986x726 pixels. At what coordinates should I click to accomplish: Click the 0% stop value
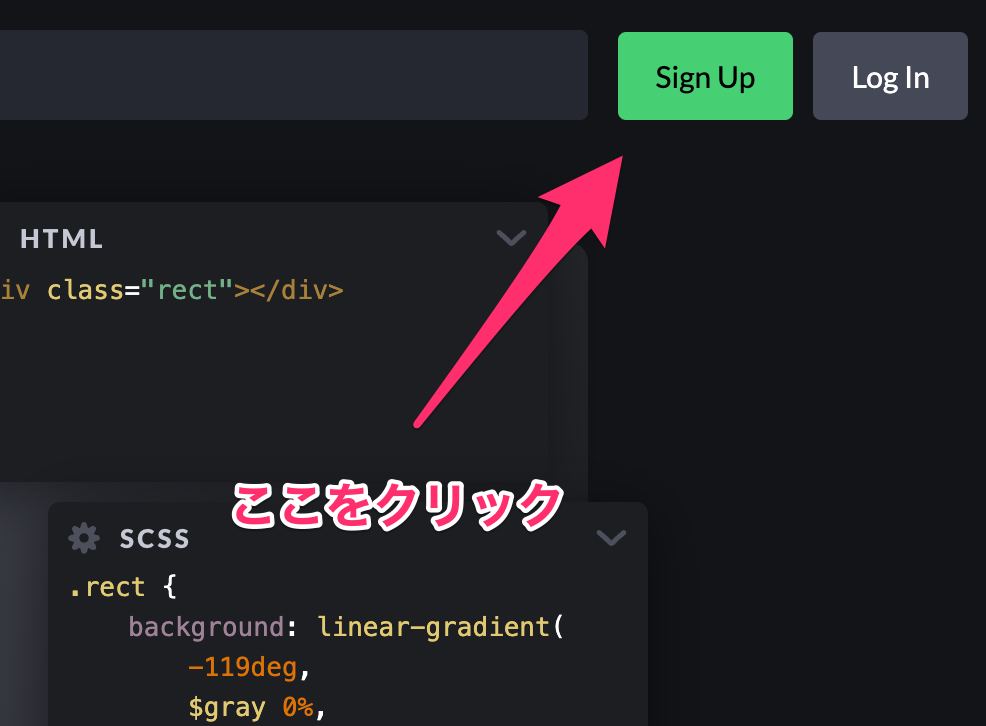297,707
